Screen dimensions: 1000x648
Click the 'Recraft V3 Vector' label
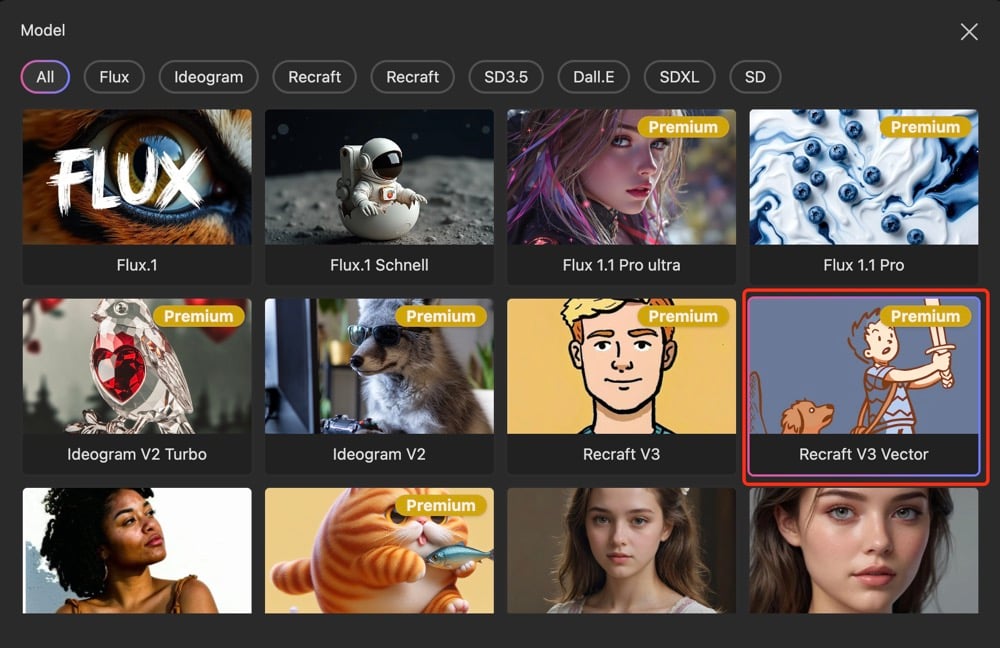tap(864, 454)
